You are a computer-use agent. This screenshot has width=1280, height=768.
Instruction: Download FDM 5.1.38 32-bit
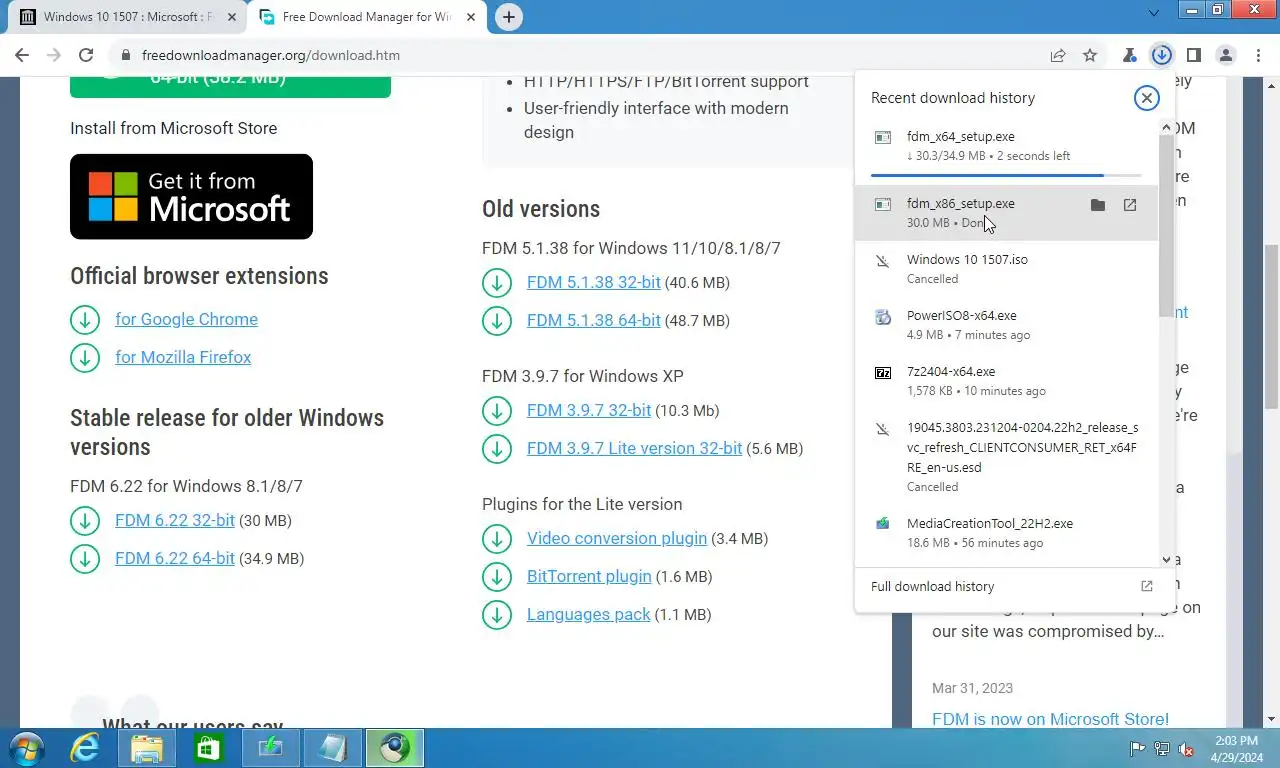point(594,282)
